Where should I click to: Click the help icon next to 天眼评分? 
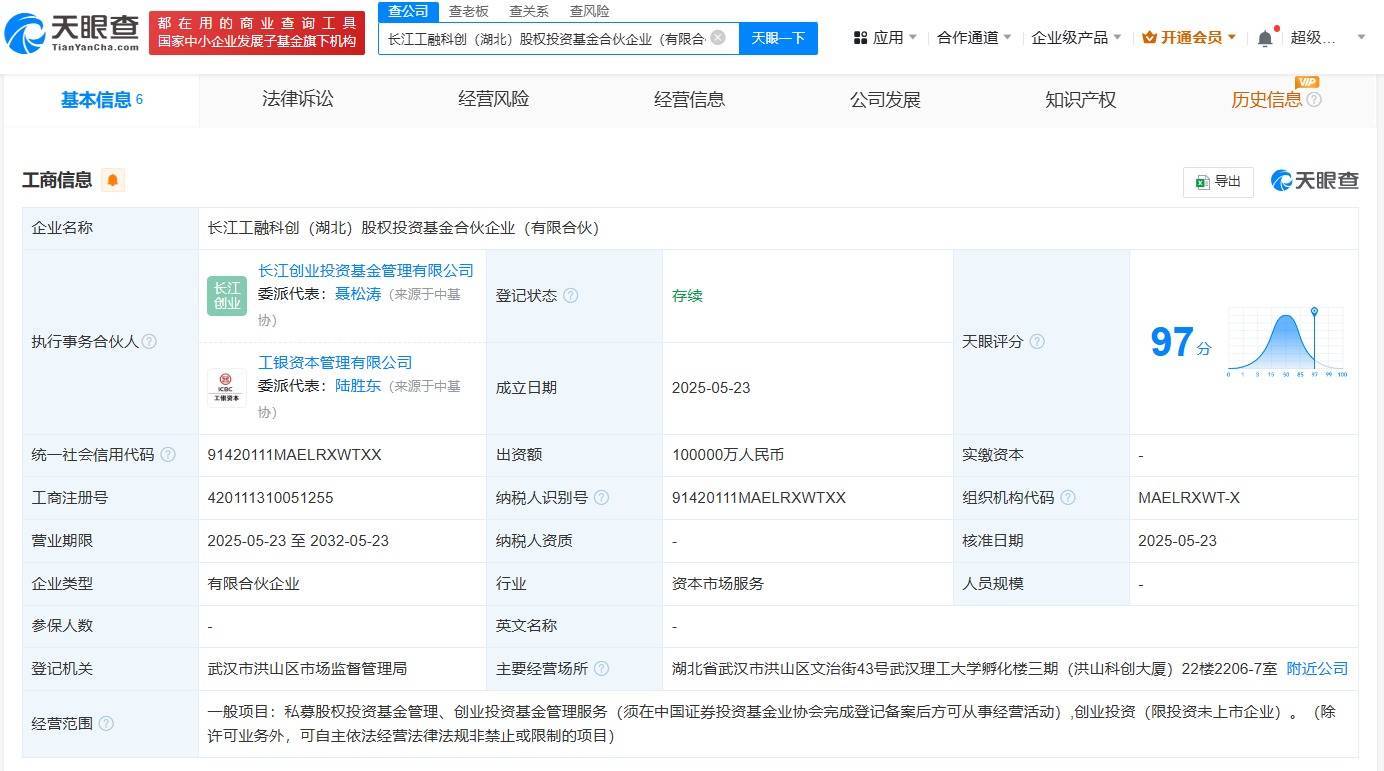[x=1037, y=342]
